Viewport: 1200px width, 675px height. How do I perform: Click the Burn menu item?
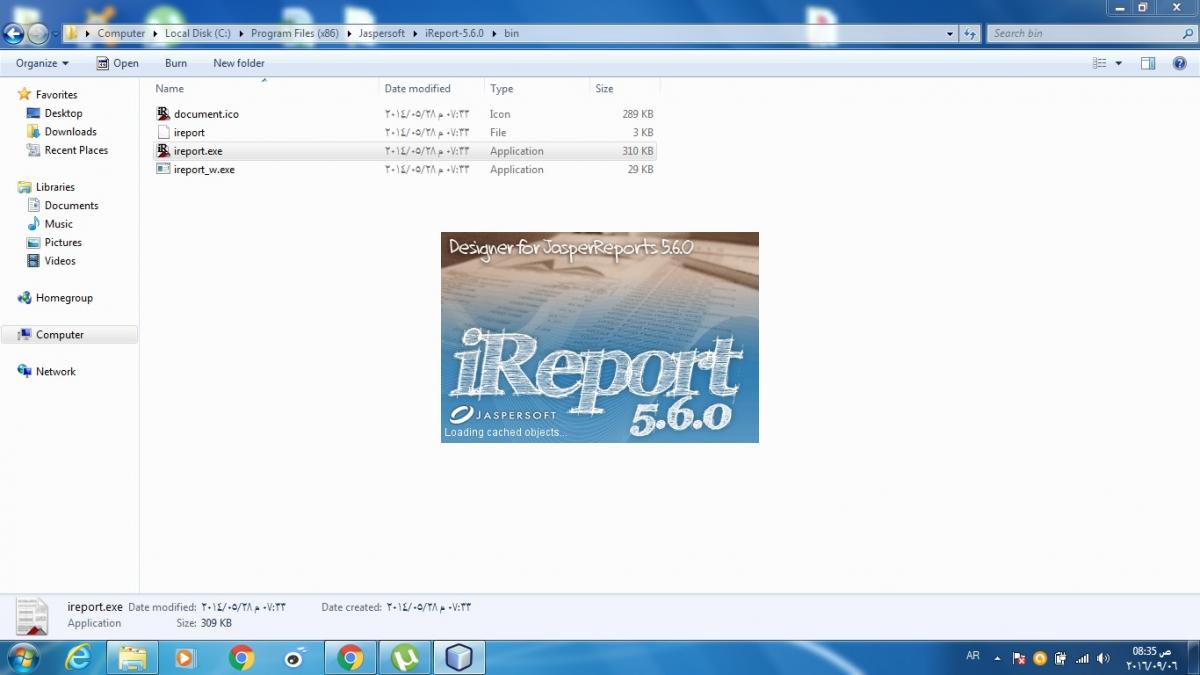pos(175,63)
